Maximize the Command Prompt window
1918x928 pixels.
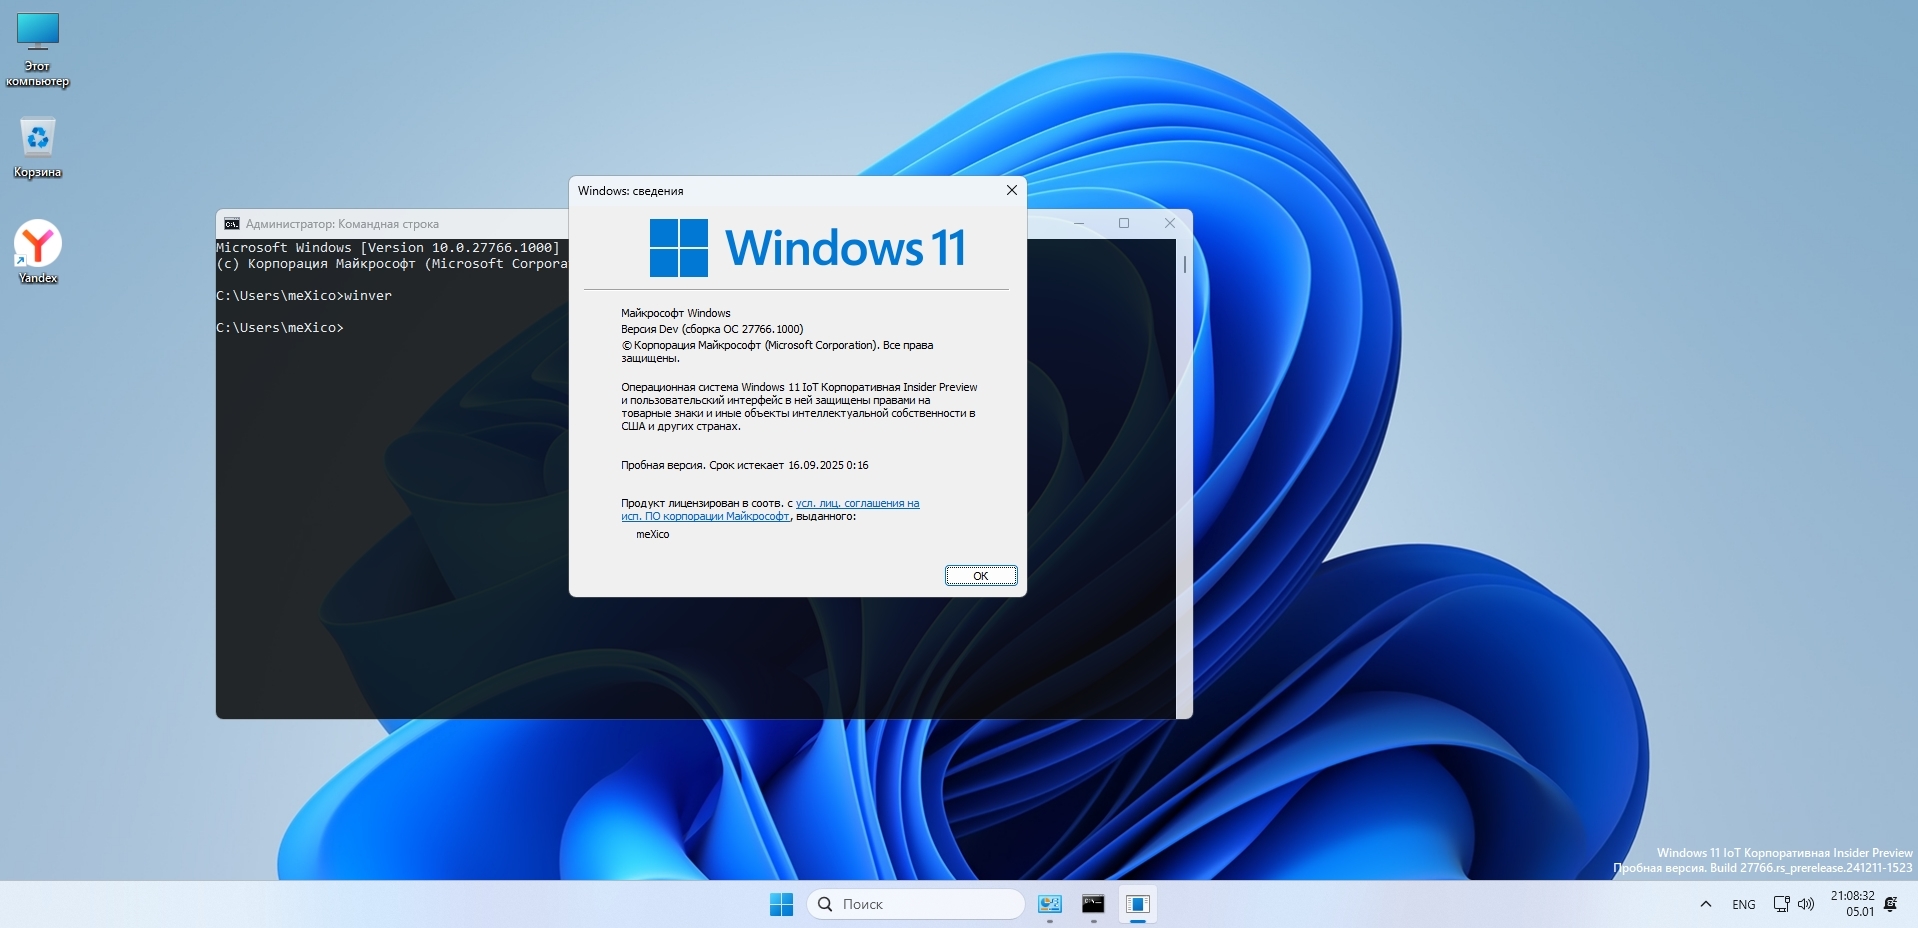pyautogui.click(x=1124, y=223)
